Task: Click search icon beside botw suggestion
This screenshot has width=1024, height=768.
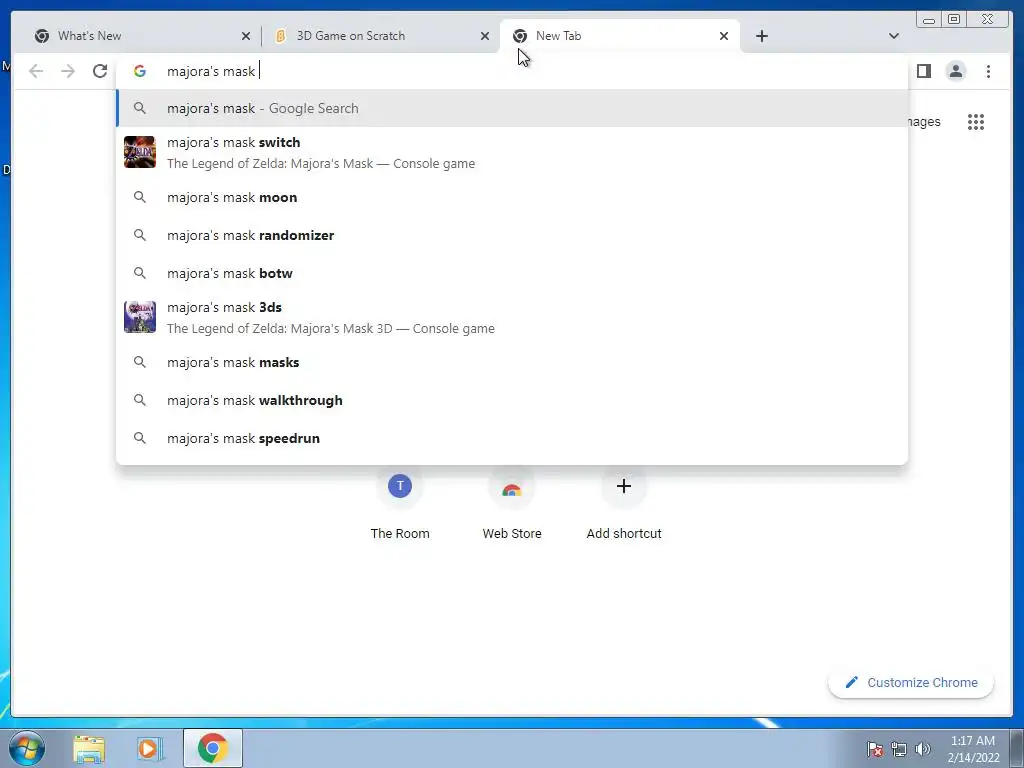Action: coord(140,273)
